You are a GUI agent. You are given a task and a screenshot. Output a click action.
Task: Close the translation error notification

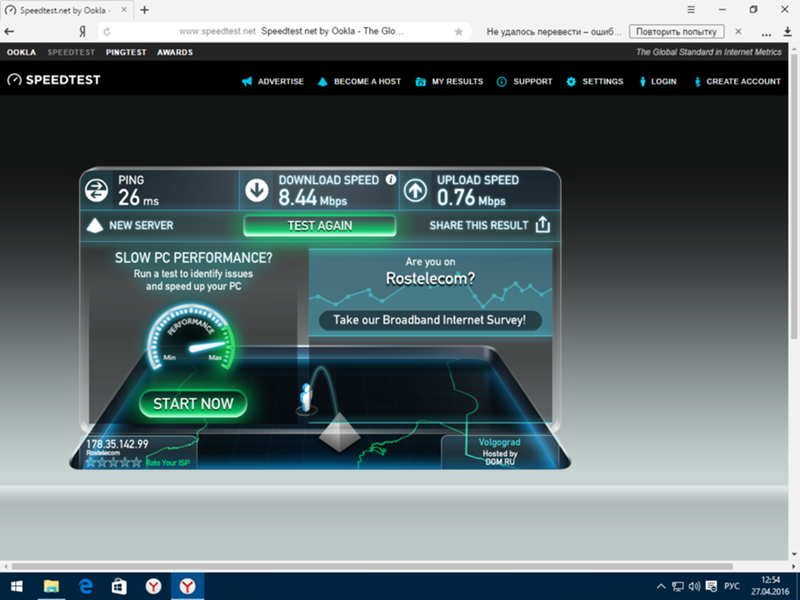pos(738,32)
